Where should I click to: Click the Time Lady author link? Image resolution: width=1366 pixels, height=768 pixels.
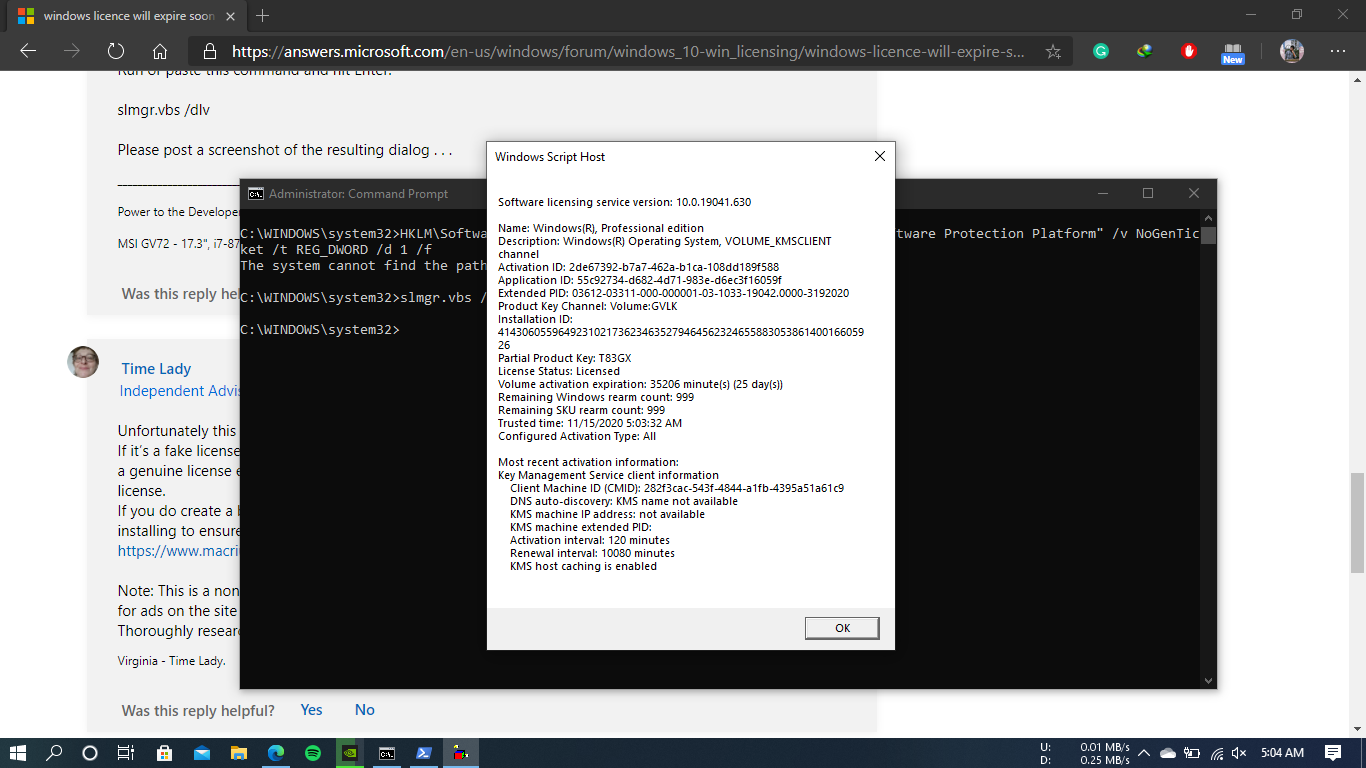(x=156, y=368)
